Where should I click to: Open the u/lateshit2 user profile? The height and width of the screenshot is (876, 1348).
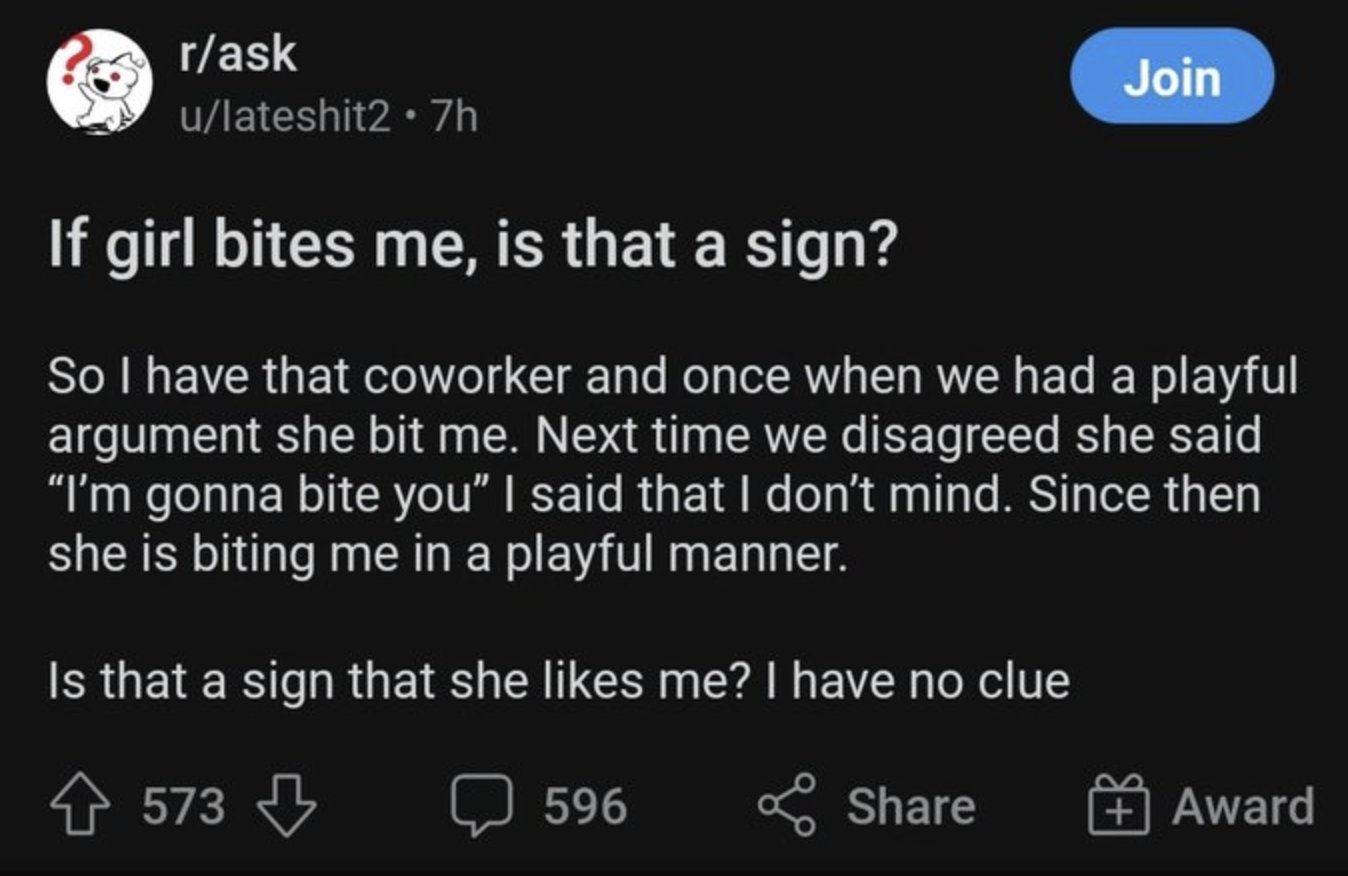pos(286,118)
